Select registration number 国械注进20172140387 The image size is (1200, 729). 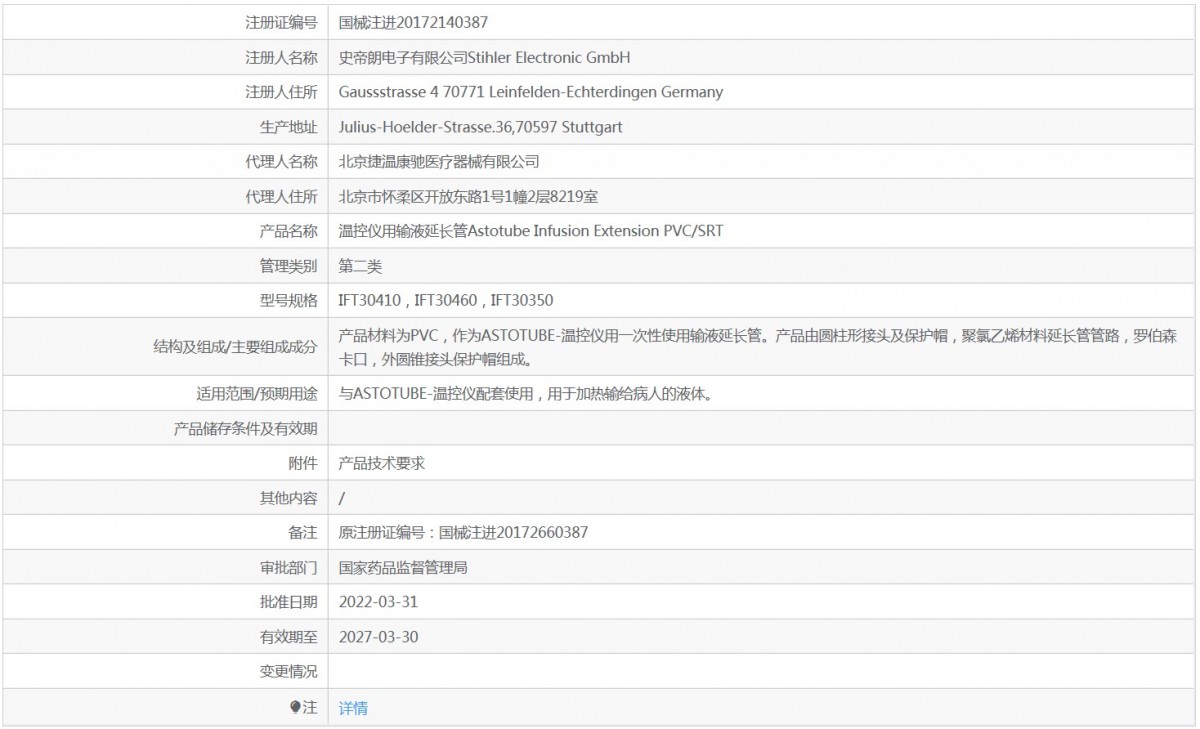(413, 22)
